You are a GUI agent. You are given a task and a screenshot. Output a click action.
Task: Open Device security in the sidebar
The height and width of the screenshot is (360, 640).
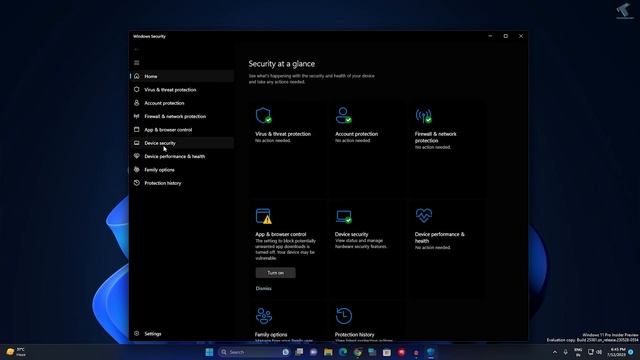click(x=182, y=143)
